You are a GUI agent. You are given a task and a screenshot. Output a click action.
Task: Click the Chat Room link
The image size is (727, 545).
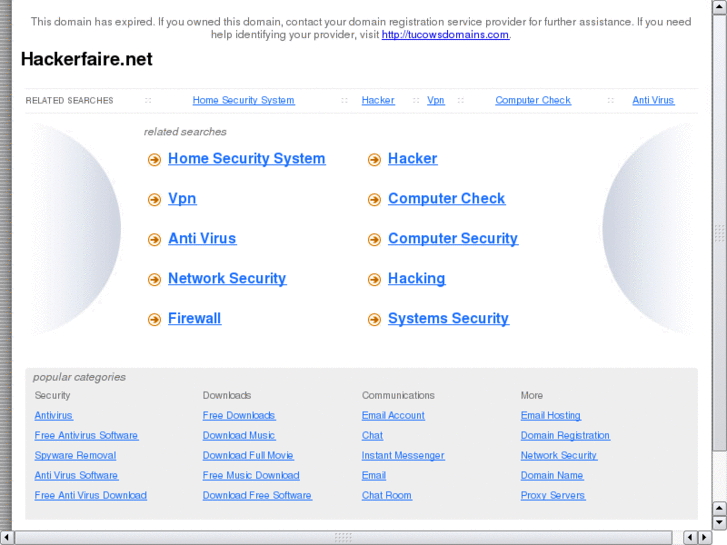tap(387, 496)
